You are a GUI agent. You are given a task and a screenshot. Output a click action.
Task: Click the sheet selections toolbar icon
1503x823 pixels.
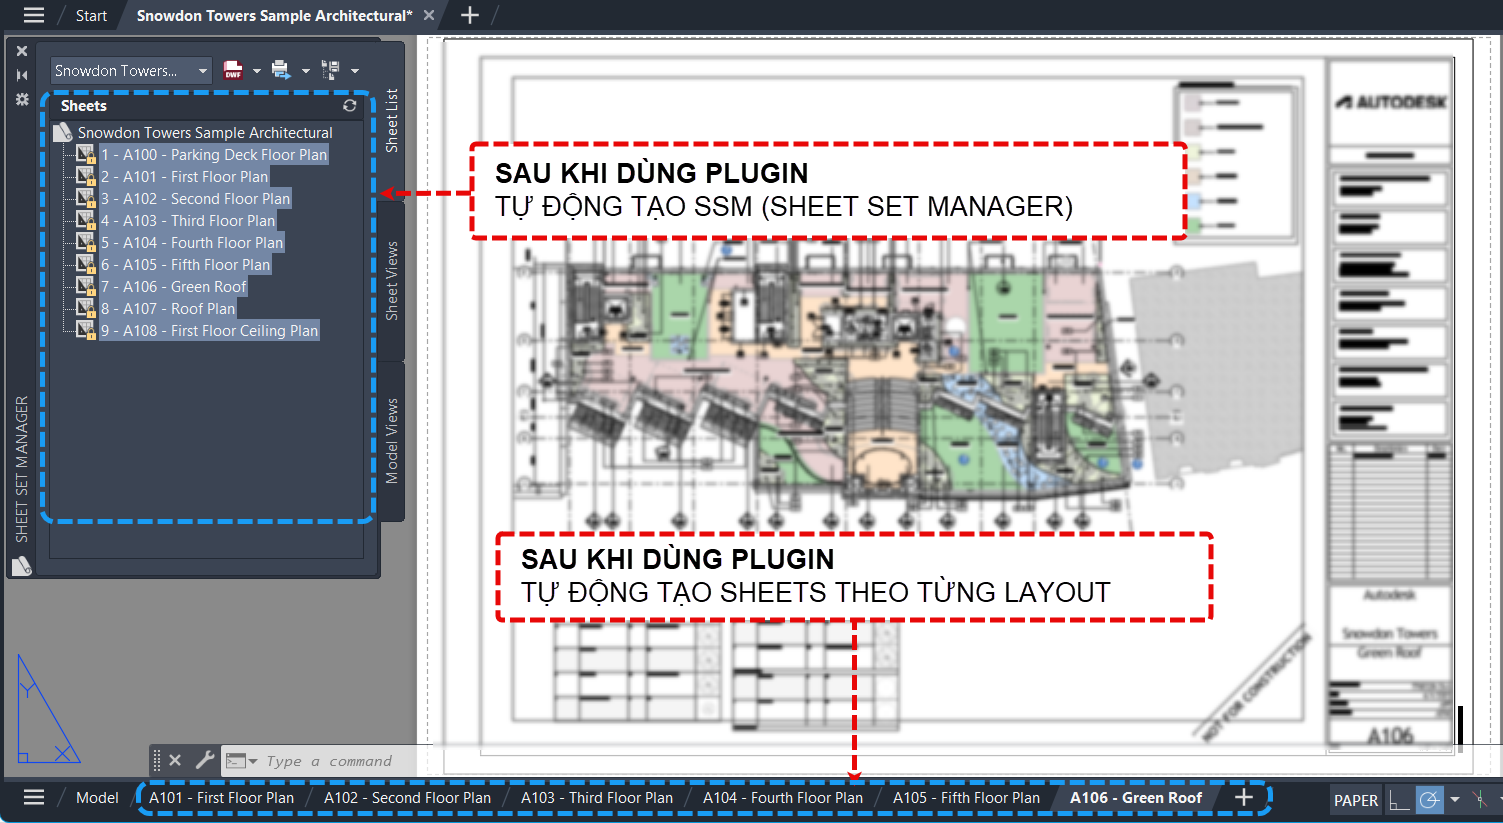click(333, 70)
